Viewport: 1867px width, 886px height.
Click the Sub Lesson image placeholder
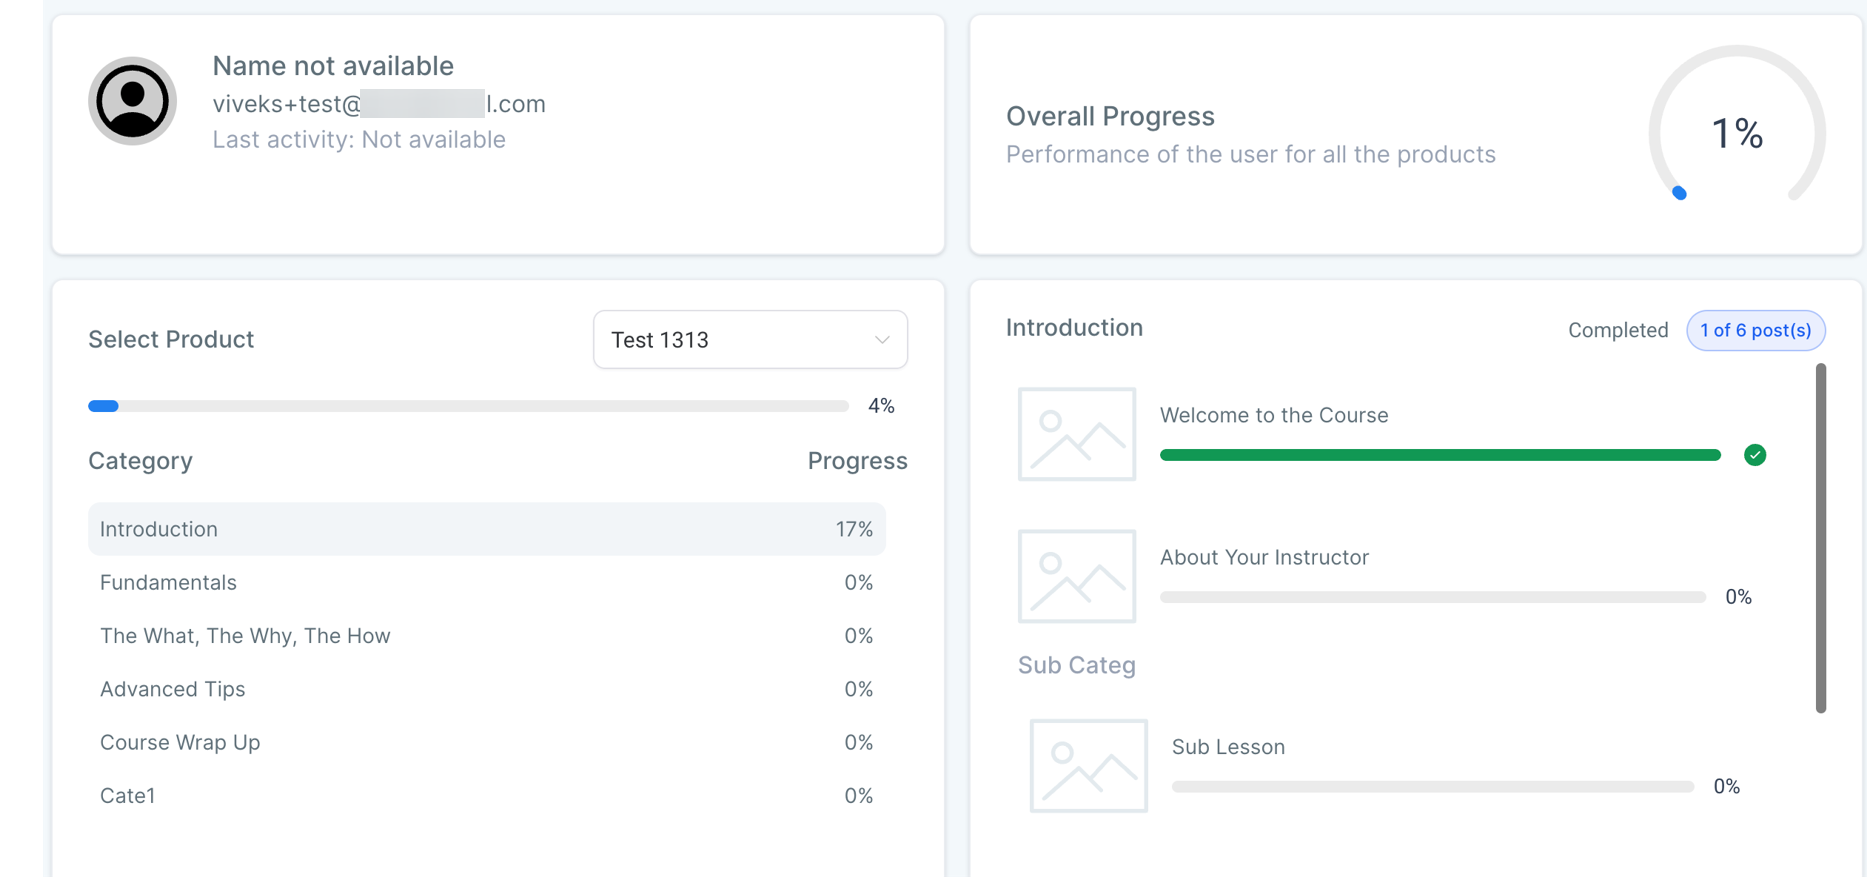1088,766
